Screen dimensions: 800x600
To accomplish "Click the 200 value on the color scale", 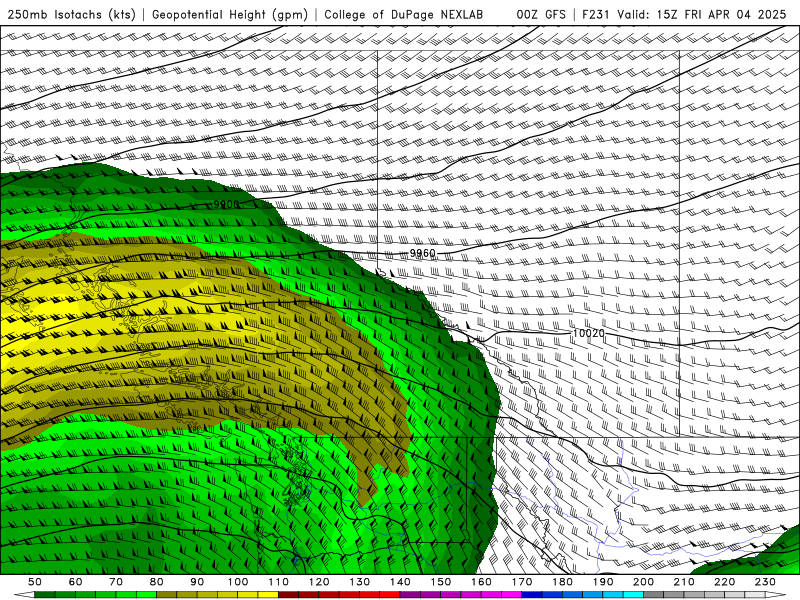I will [643, 582].
